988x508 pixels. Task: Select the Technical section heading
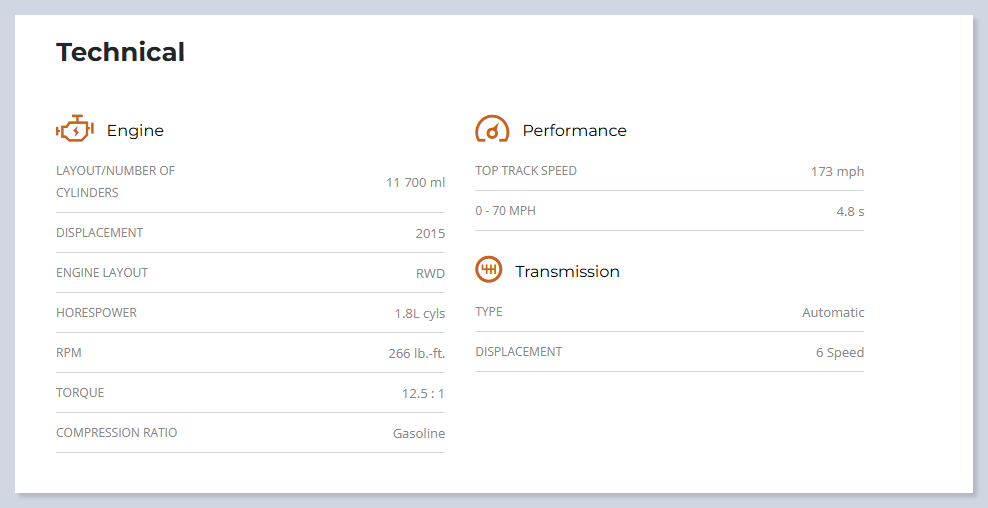point(120,52)
